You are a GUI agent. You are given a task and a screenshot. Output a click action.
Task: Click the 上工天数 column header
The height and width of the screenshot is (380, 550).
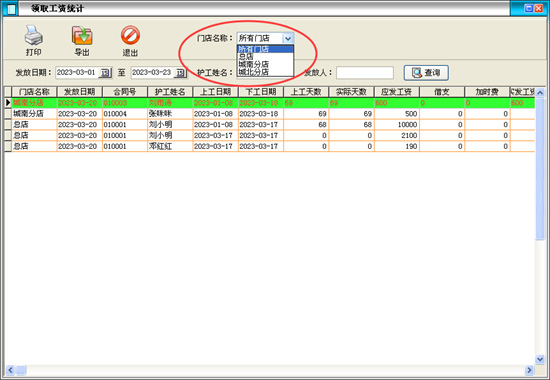(x=306, y=92)
